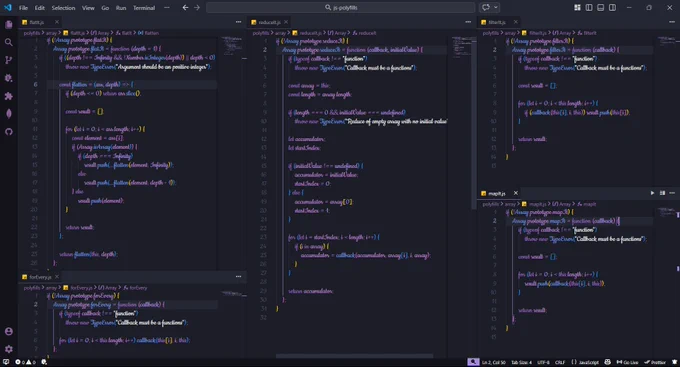Open the MongoDB leaf icon view

point(9,114)
